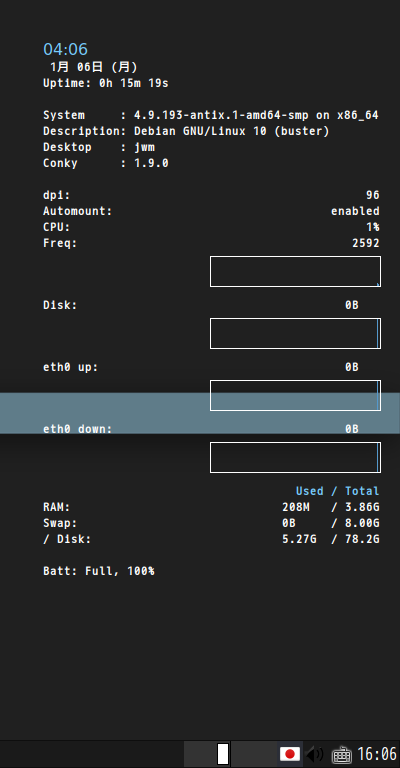
Task: Click the Japanese flag keyboard layout icon
Action: [x=289, y=754]
